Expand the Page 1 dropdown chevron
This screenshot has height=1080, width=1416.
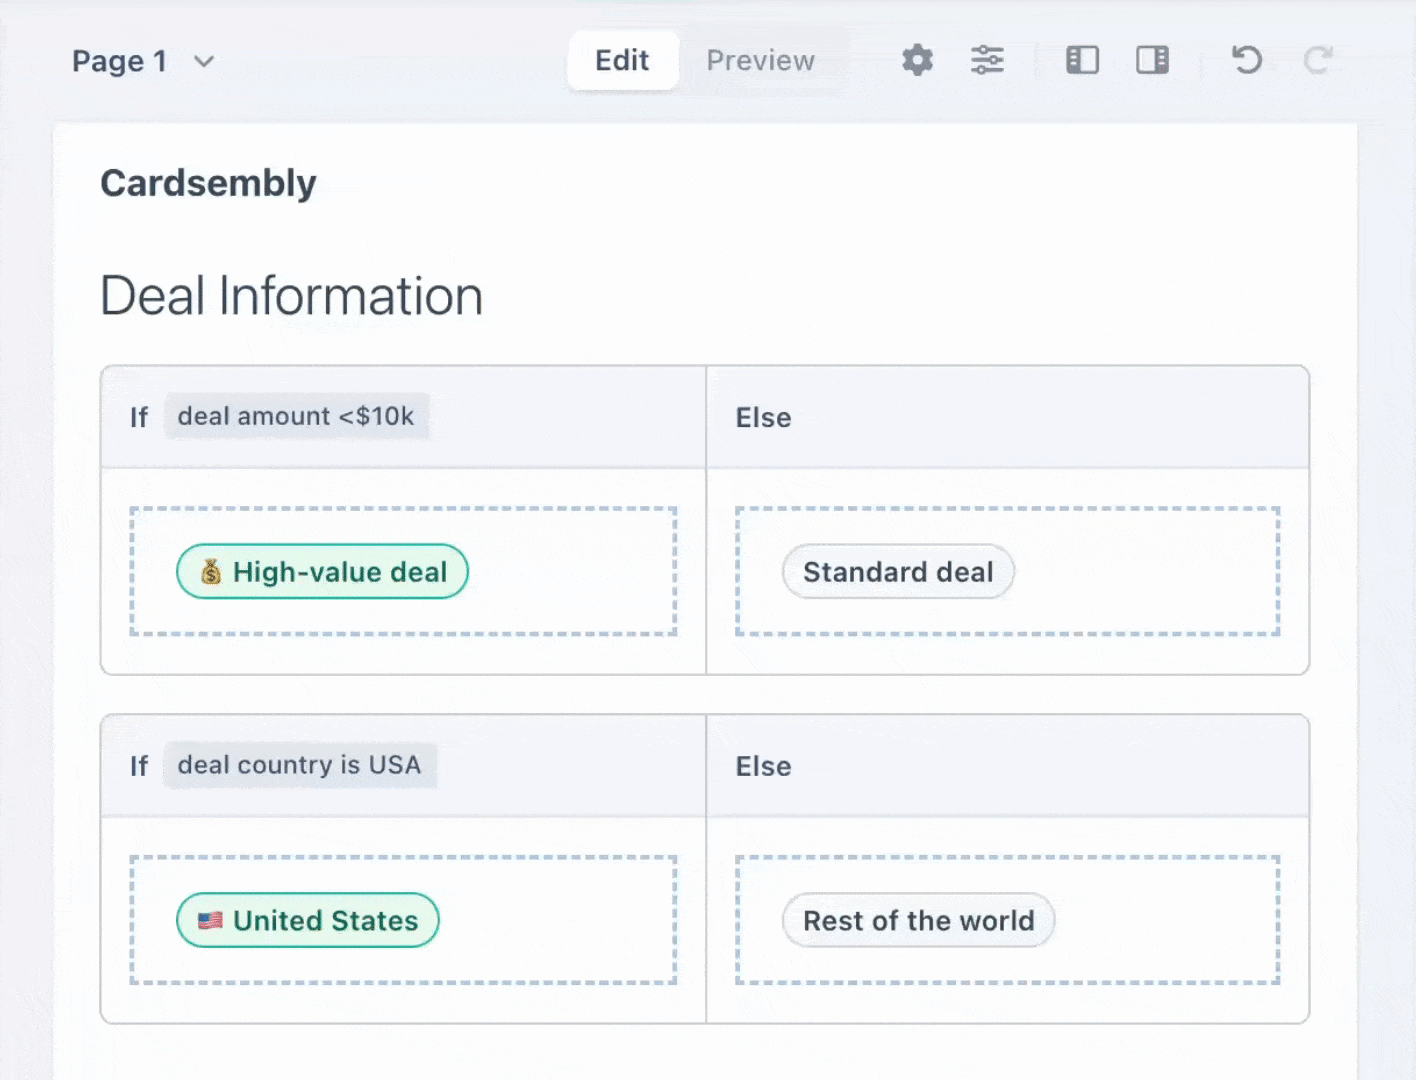coord(204,62)
